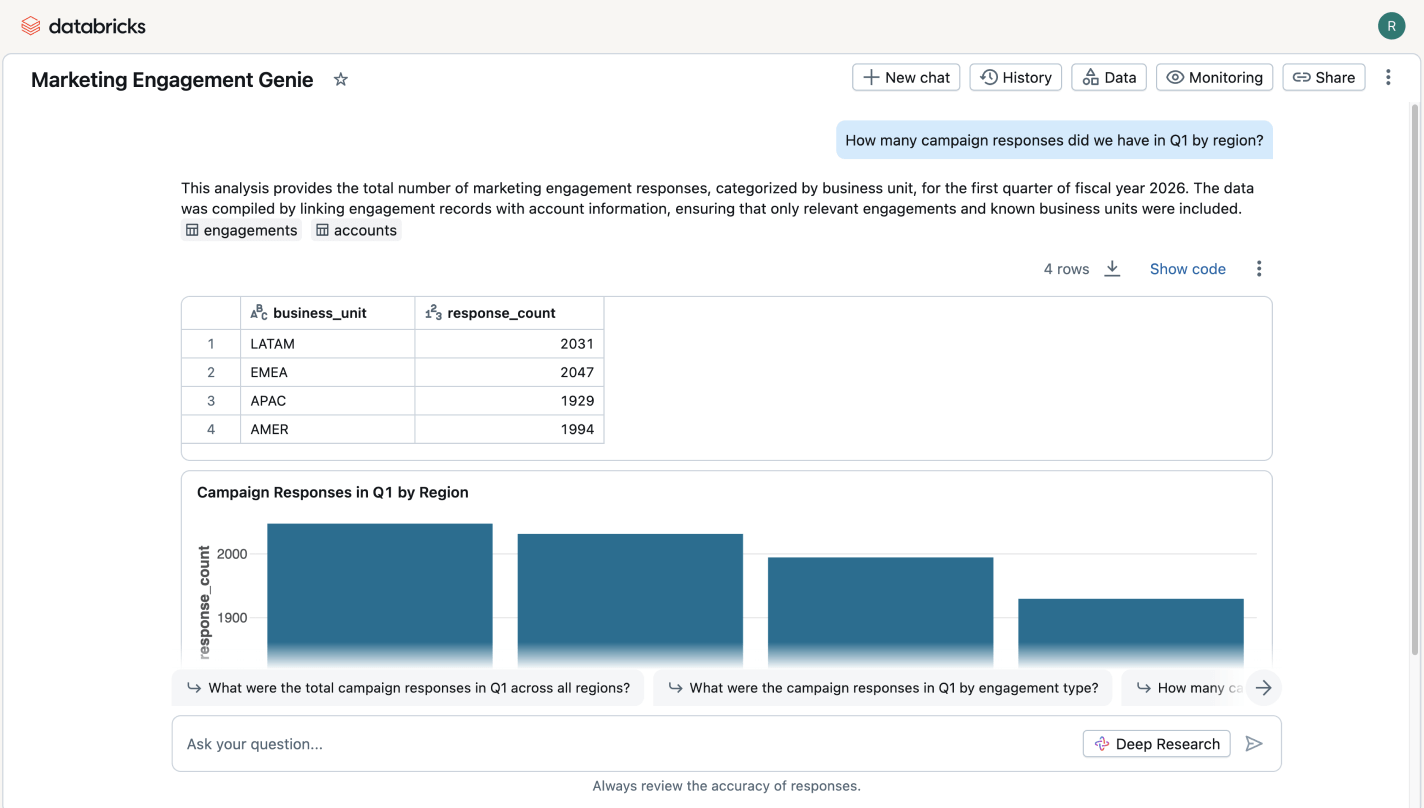
Task: Star the Marketing Engagement Genie space
Action: coord(341,79)
